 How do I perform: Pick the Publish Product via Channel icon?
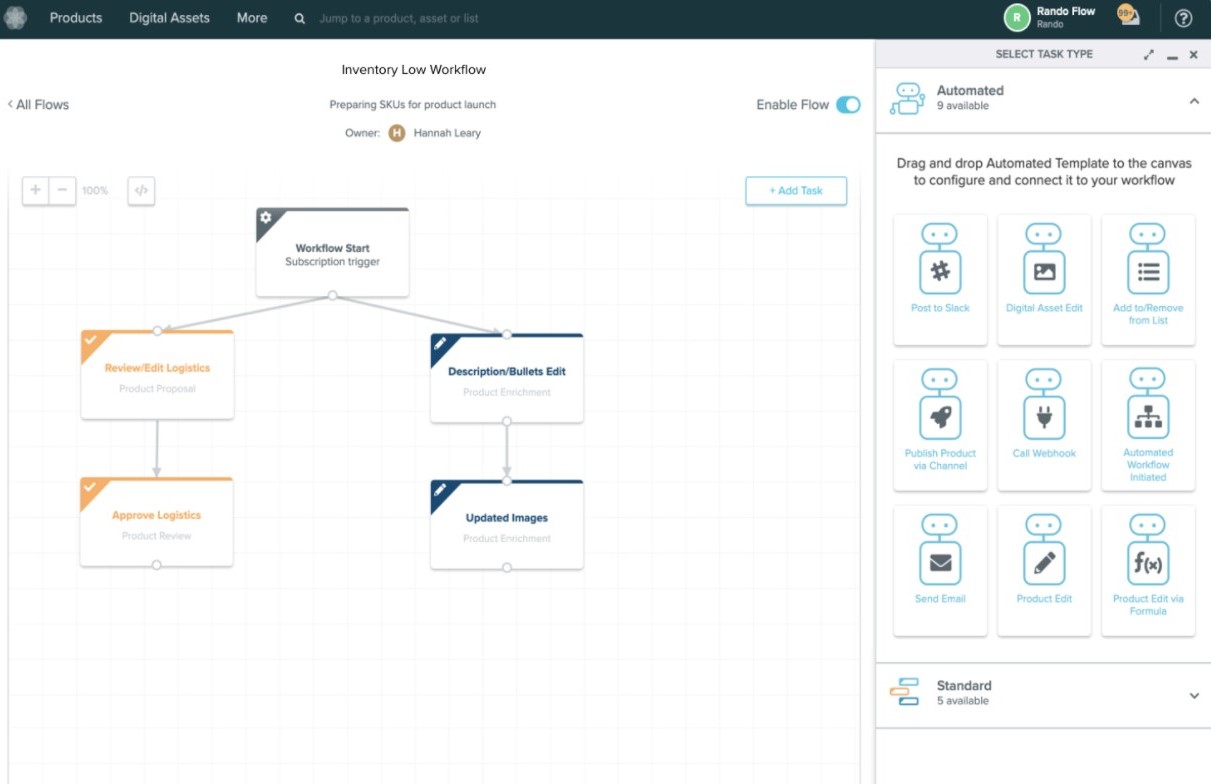coord(940,416)
